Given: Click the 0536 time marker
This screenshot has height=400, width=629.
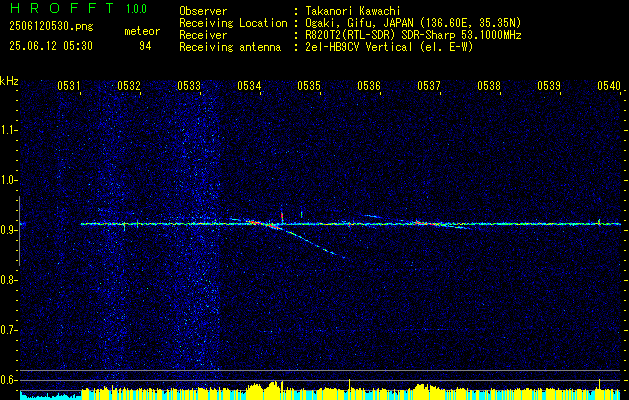Looking at the screenshot, I should tap(369, 85).
